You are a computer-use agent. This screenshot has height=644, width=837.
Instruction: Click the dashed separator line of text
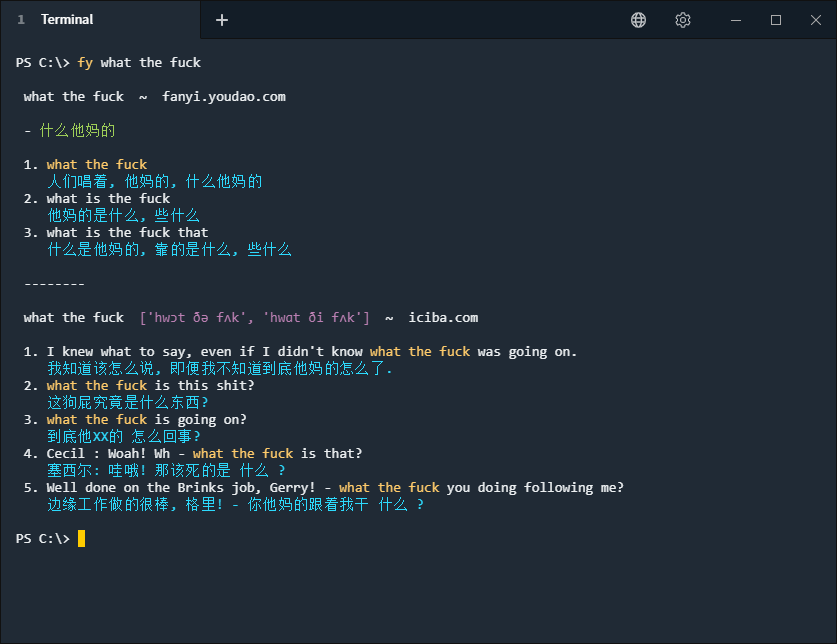[x=54, y=284]
